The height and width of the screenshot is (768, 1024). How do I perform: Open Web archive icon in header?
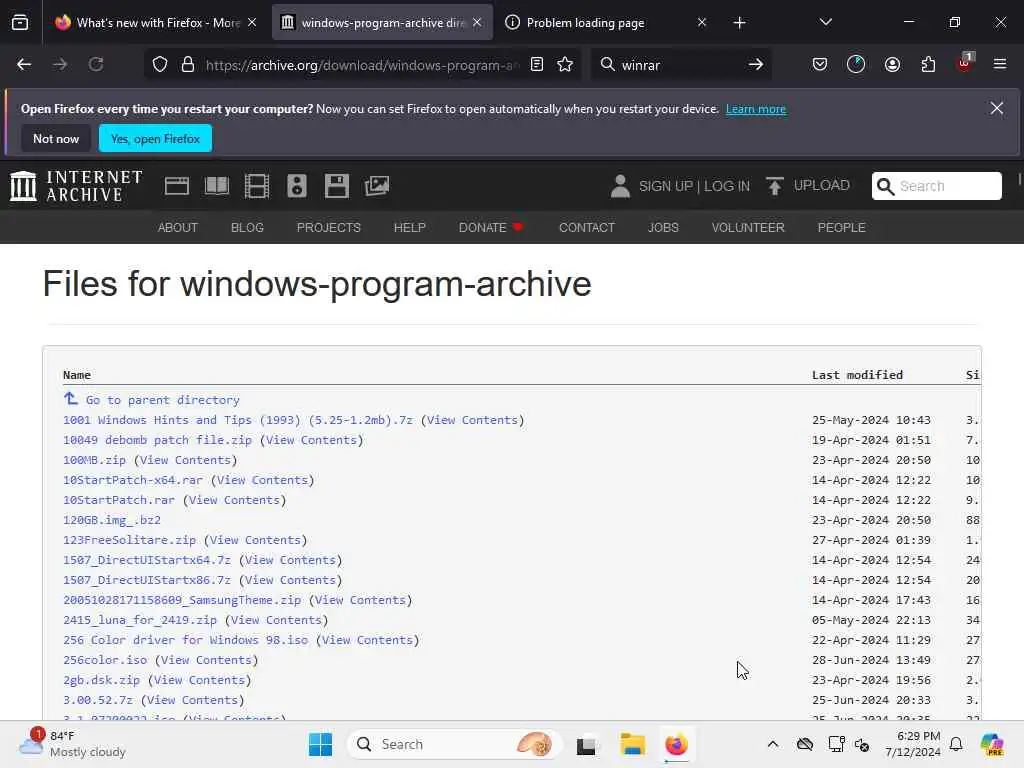(x=177, y=186)
